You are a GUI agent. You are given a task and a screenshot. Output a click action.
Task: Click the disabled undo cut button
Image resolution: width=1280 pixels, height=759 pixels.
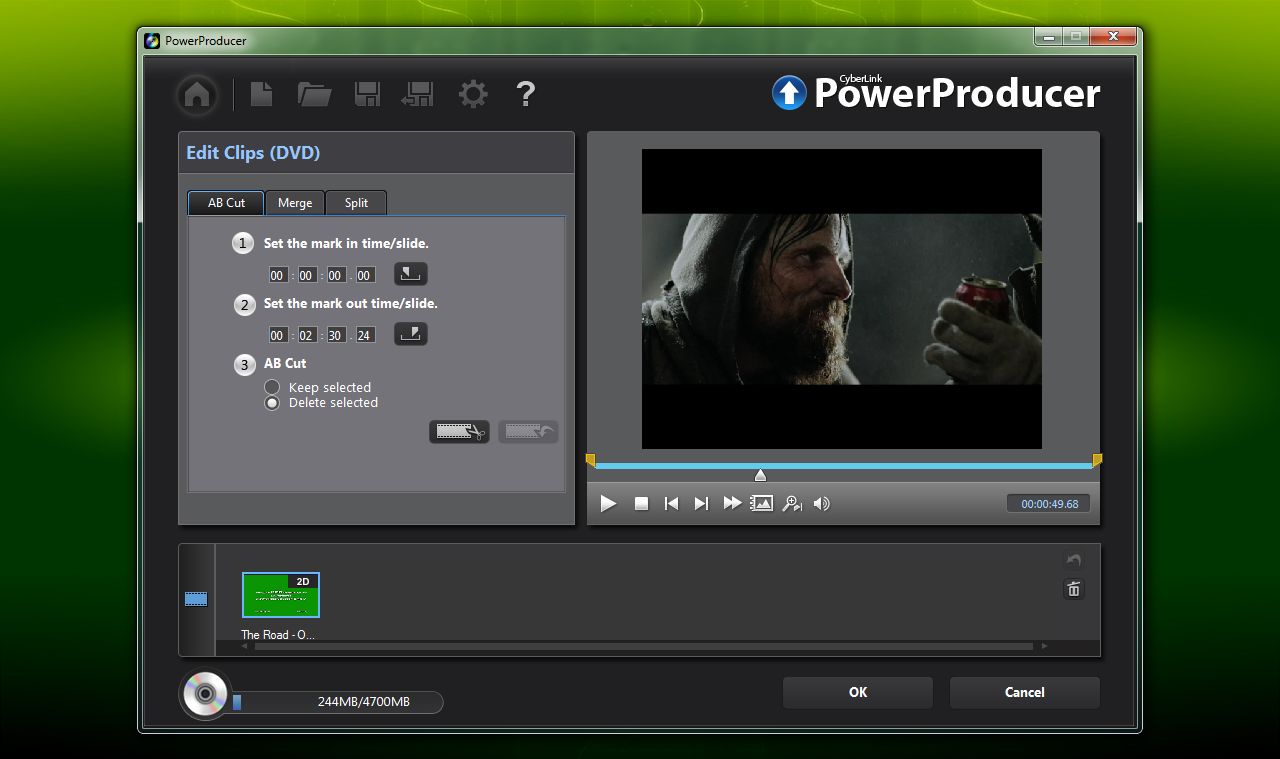[527, 431]
